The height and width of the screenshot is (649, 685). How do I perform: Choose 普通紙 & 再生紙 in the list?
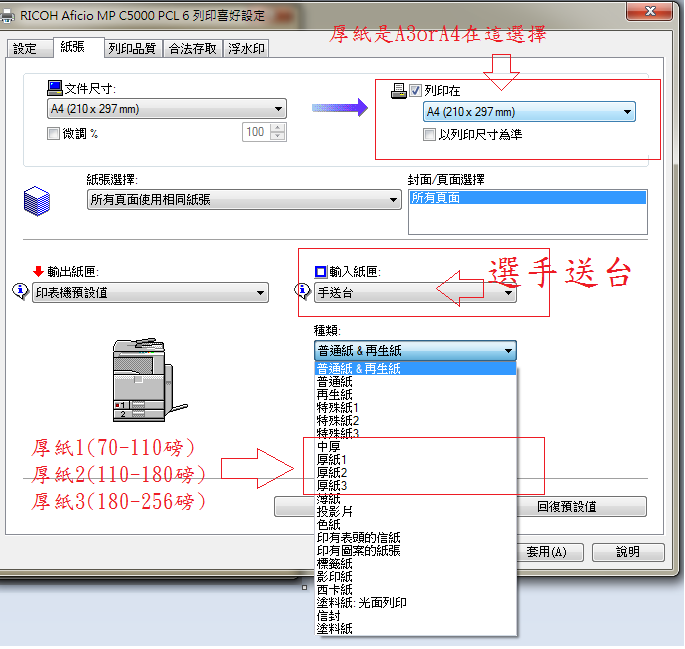415,369
